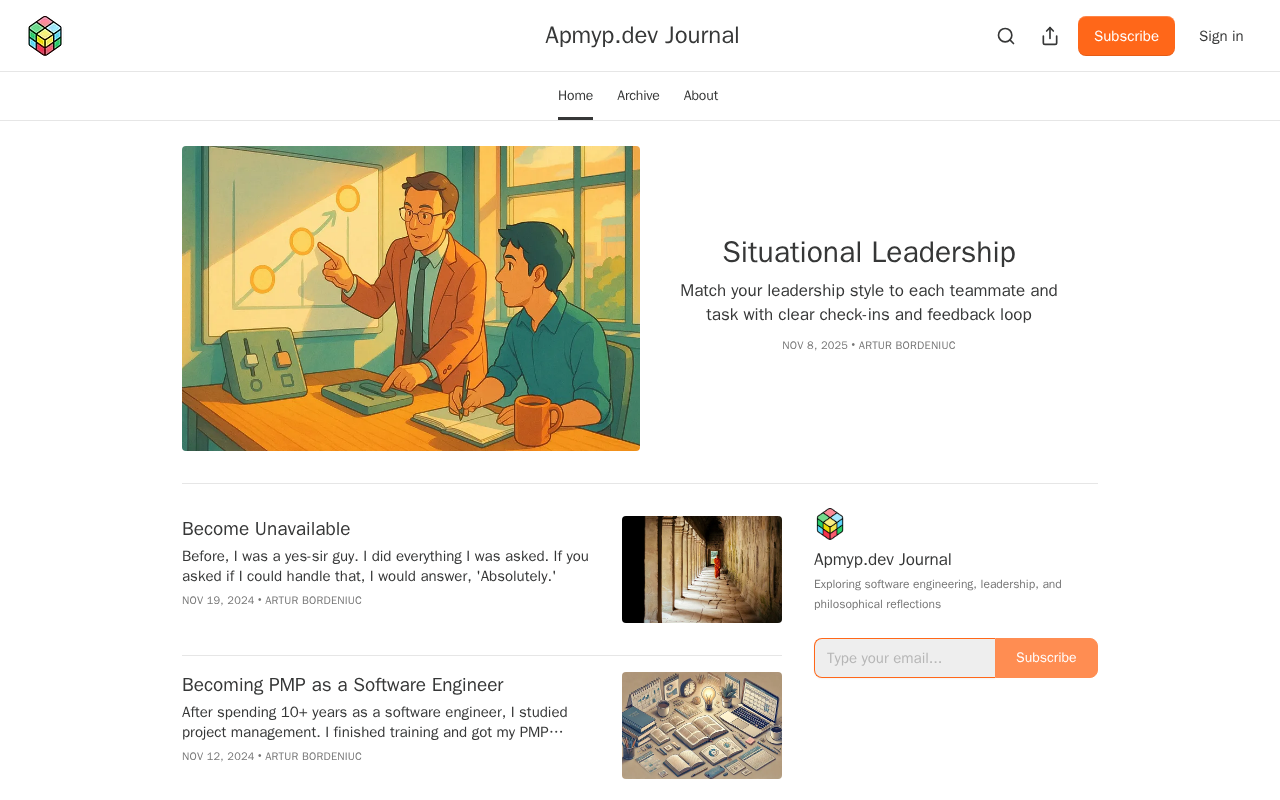Click the share icon in the header
The height and width of the screenshot is (800, 1280).
(x=1050, y=36)
